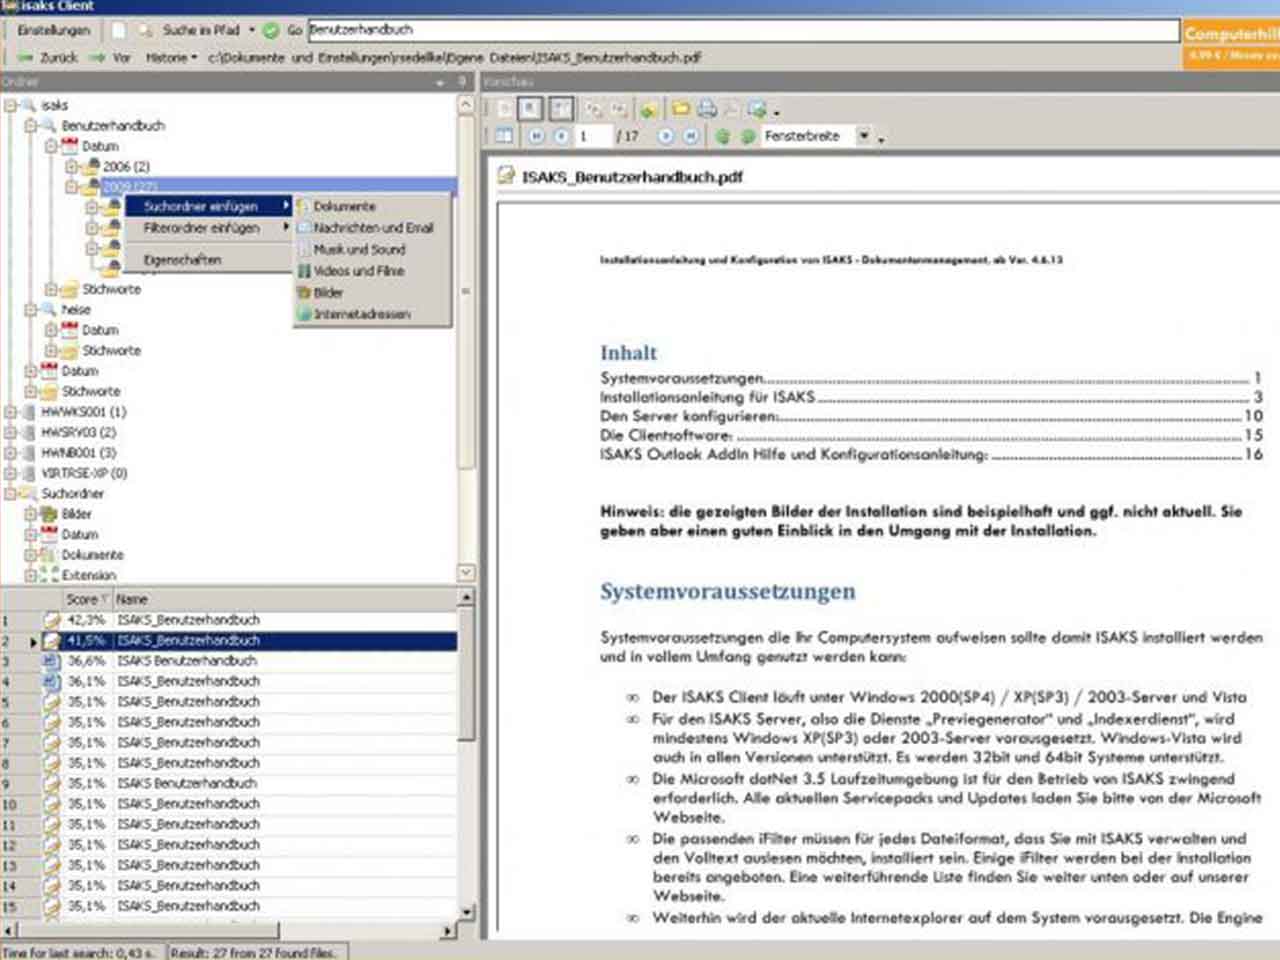
Task: Toggle the page layout pane icon
Action: click(504, 136)
